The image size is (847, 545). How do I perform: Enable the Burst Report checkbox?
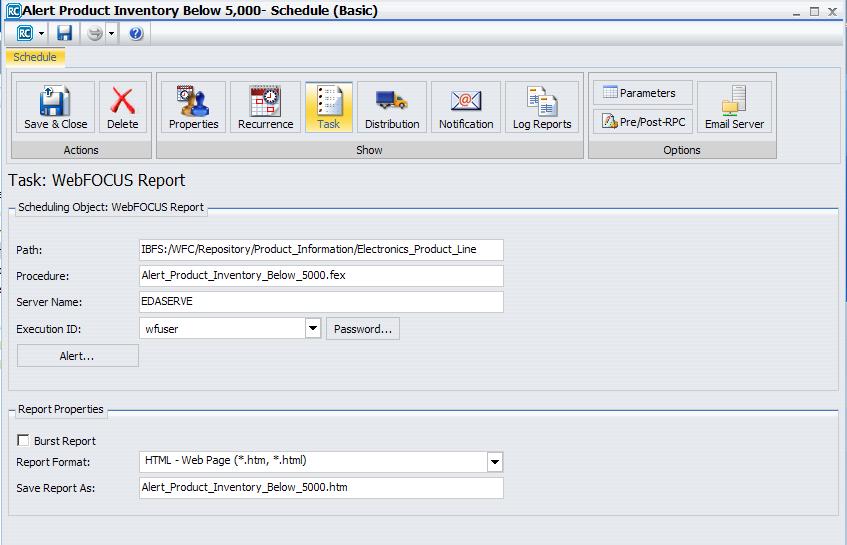(x=23, y=440)
